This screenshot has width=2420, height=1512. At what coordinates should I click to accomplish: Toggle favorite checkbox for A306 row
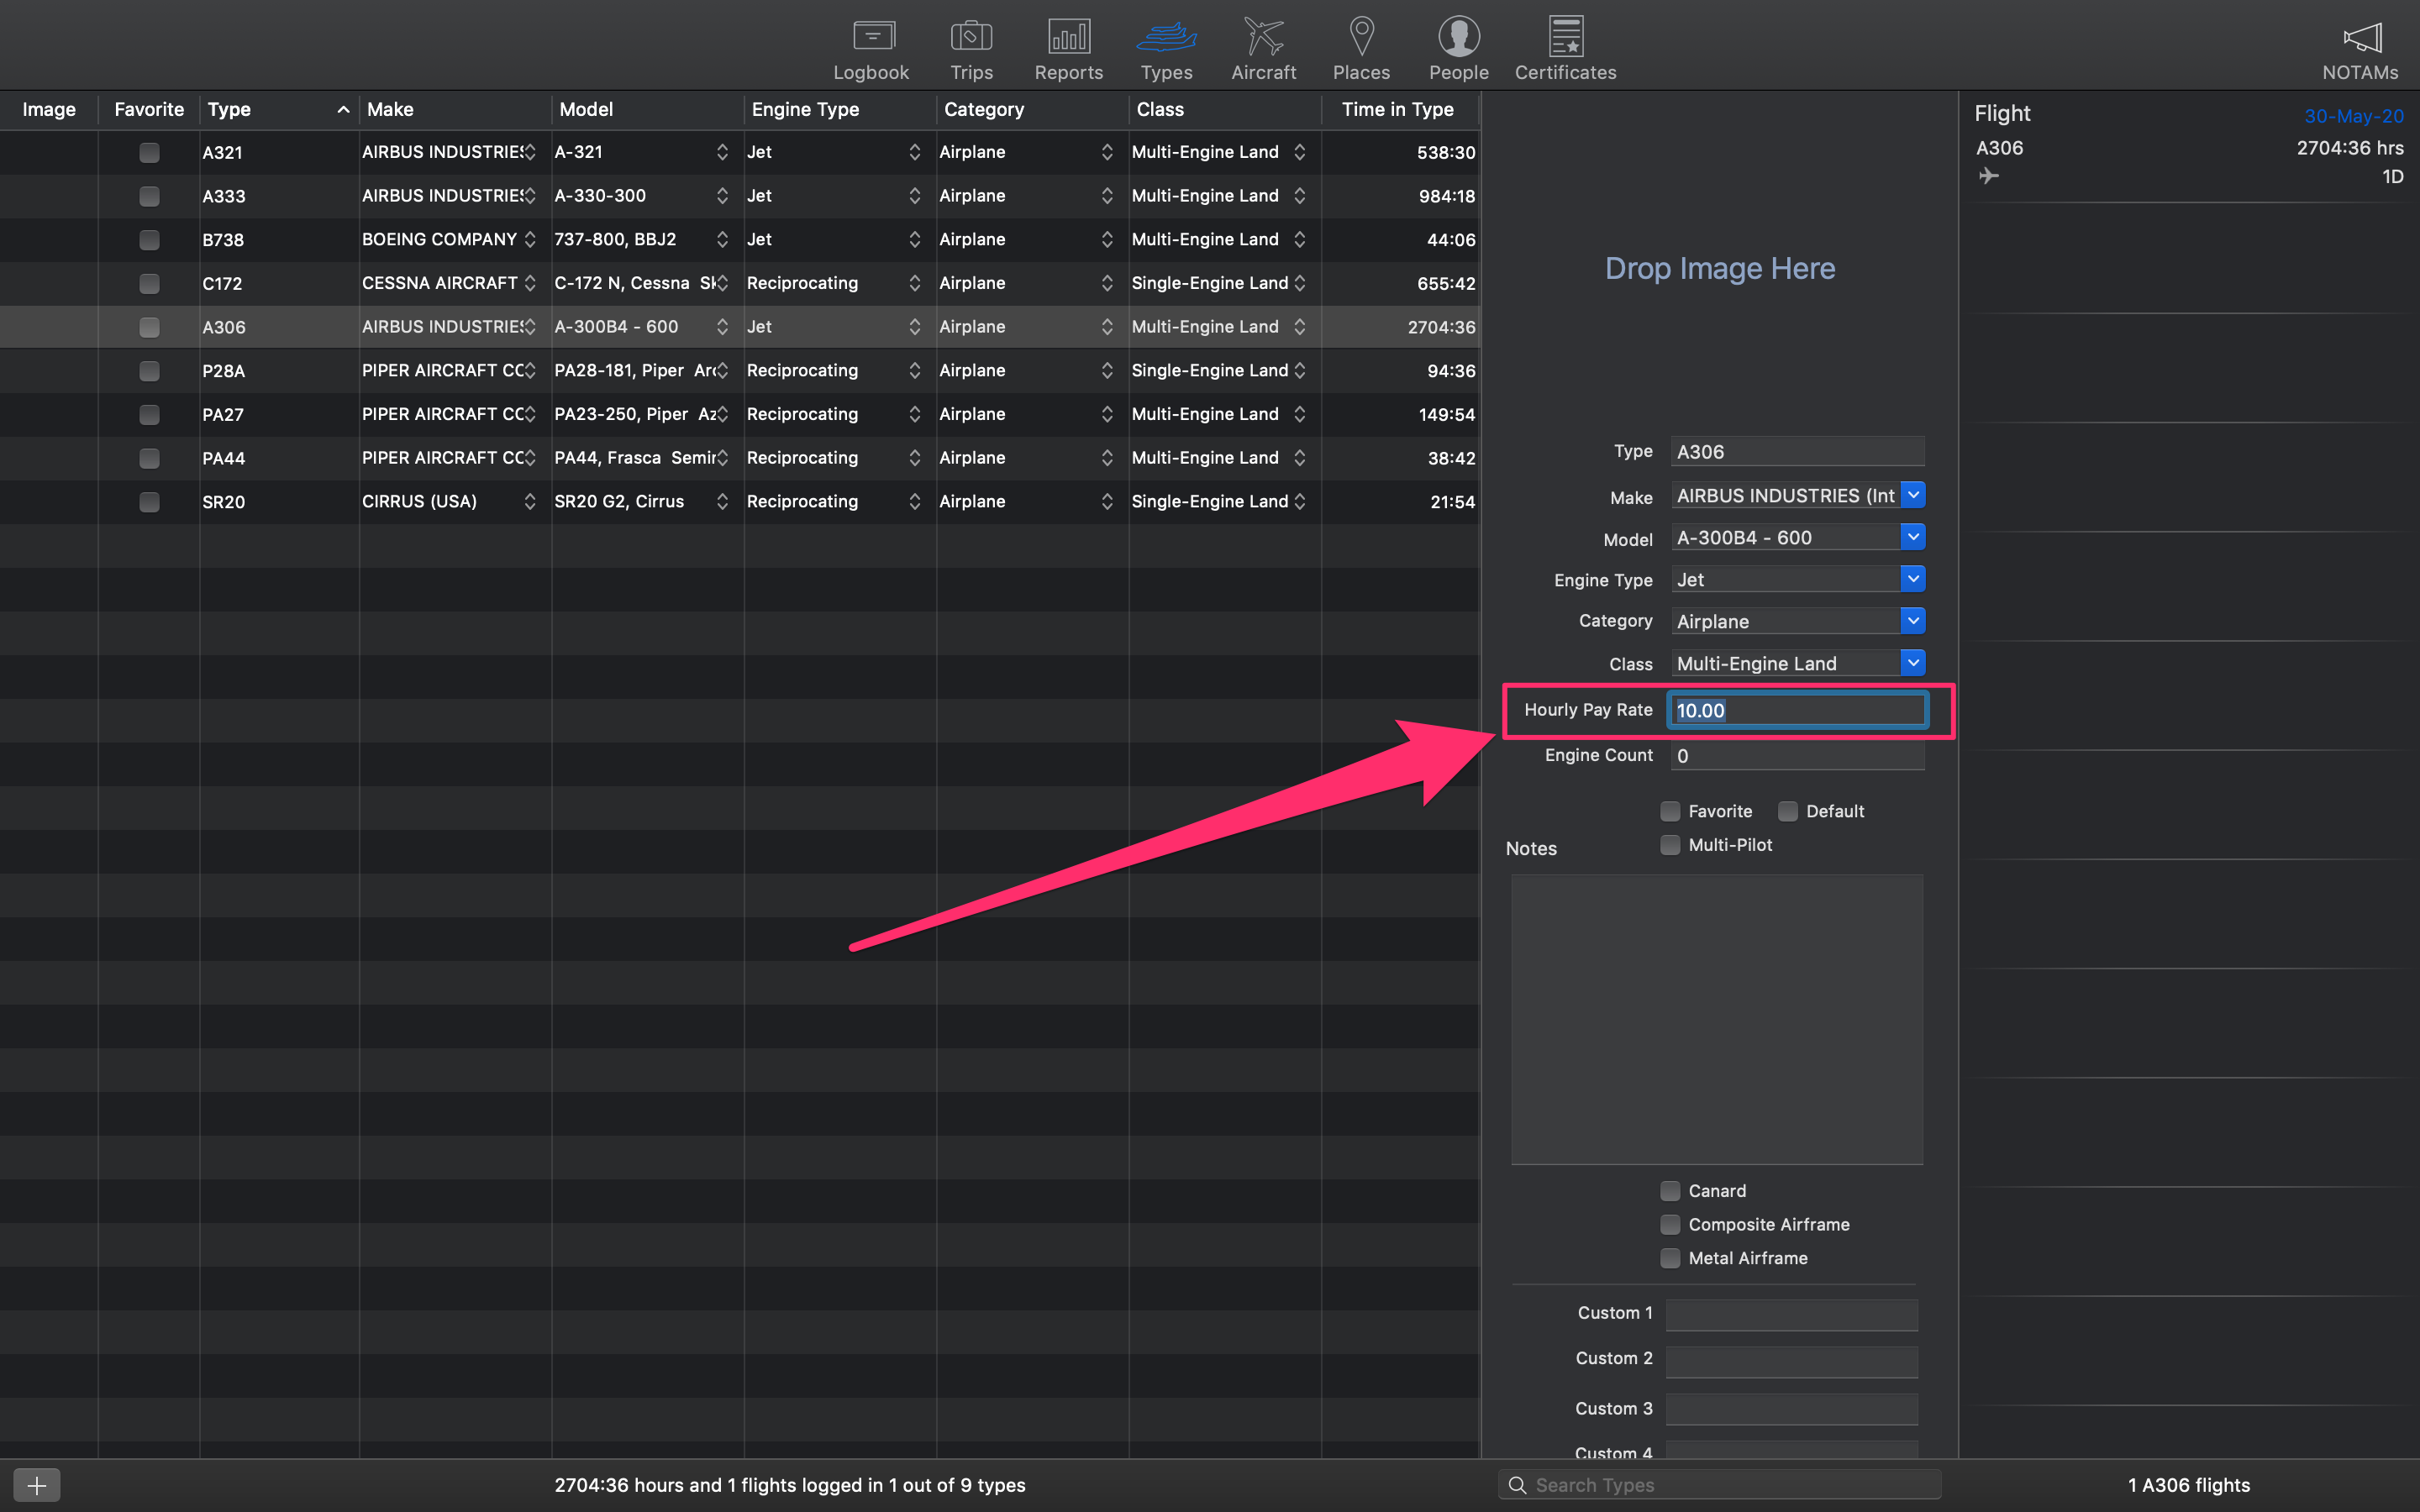149,327
